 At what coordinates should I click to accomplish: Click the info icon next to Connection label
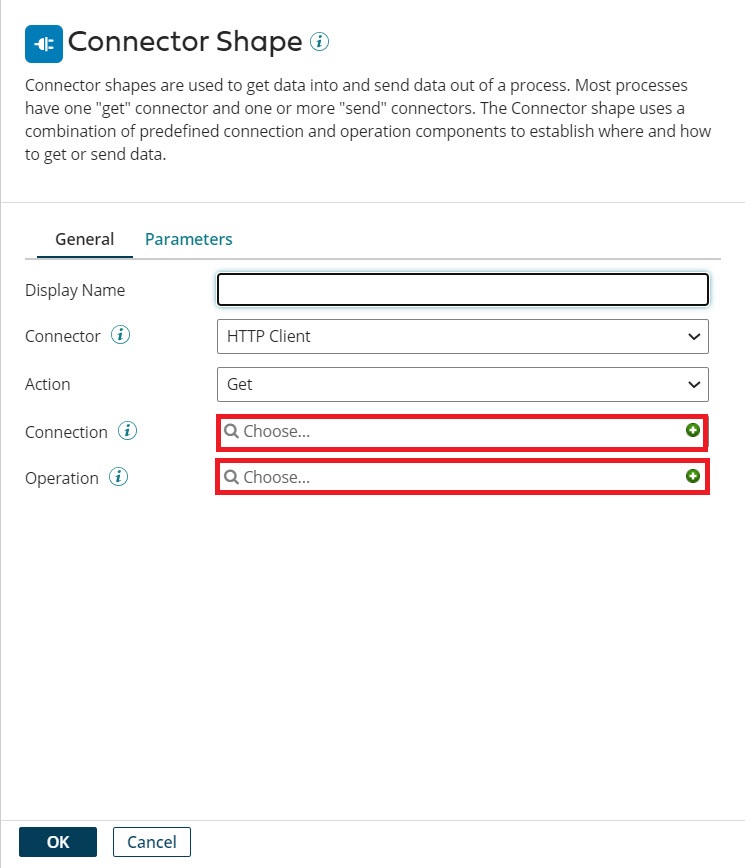pos(128,431)
